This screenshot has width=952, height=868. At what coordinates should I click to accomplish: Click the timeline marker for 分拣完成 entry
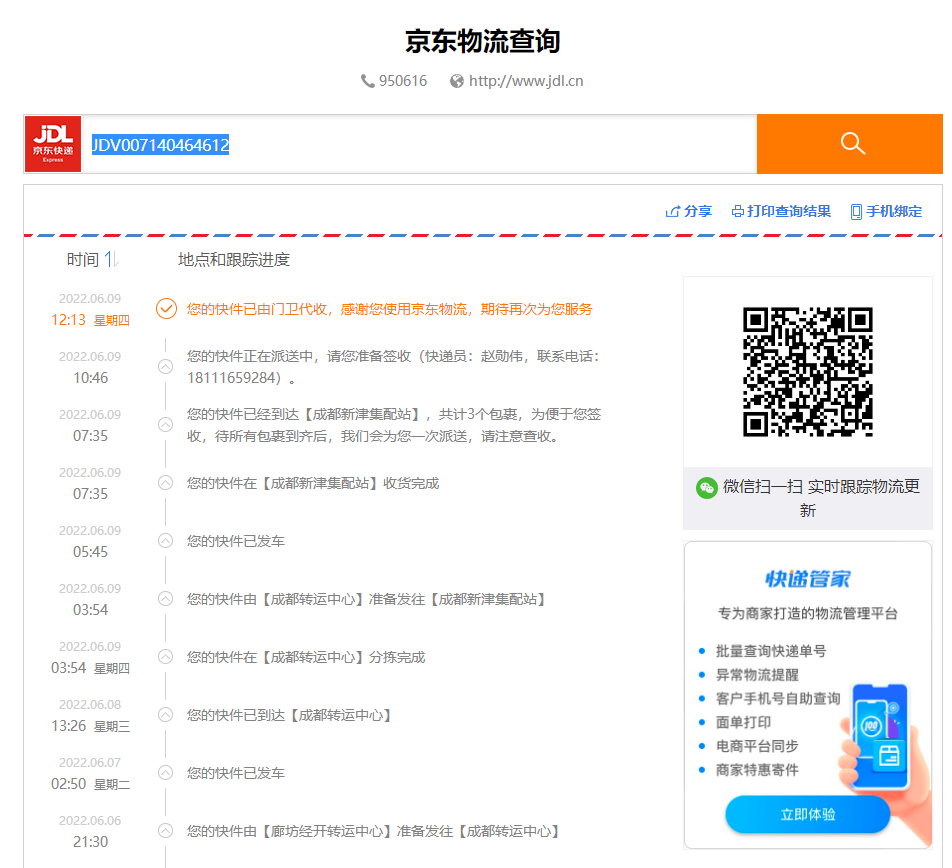coord(165,657)
